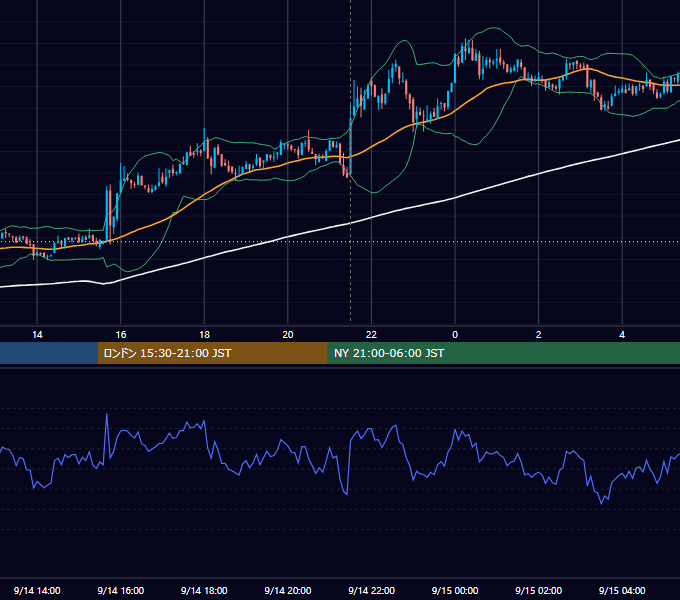680x600 pixels.
Task: Click the price axis hour label 0
Action: pos(455,335)
